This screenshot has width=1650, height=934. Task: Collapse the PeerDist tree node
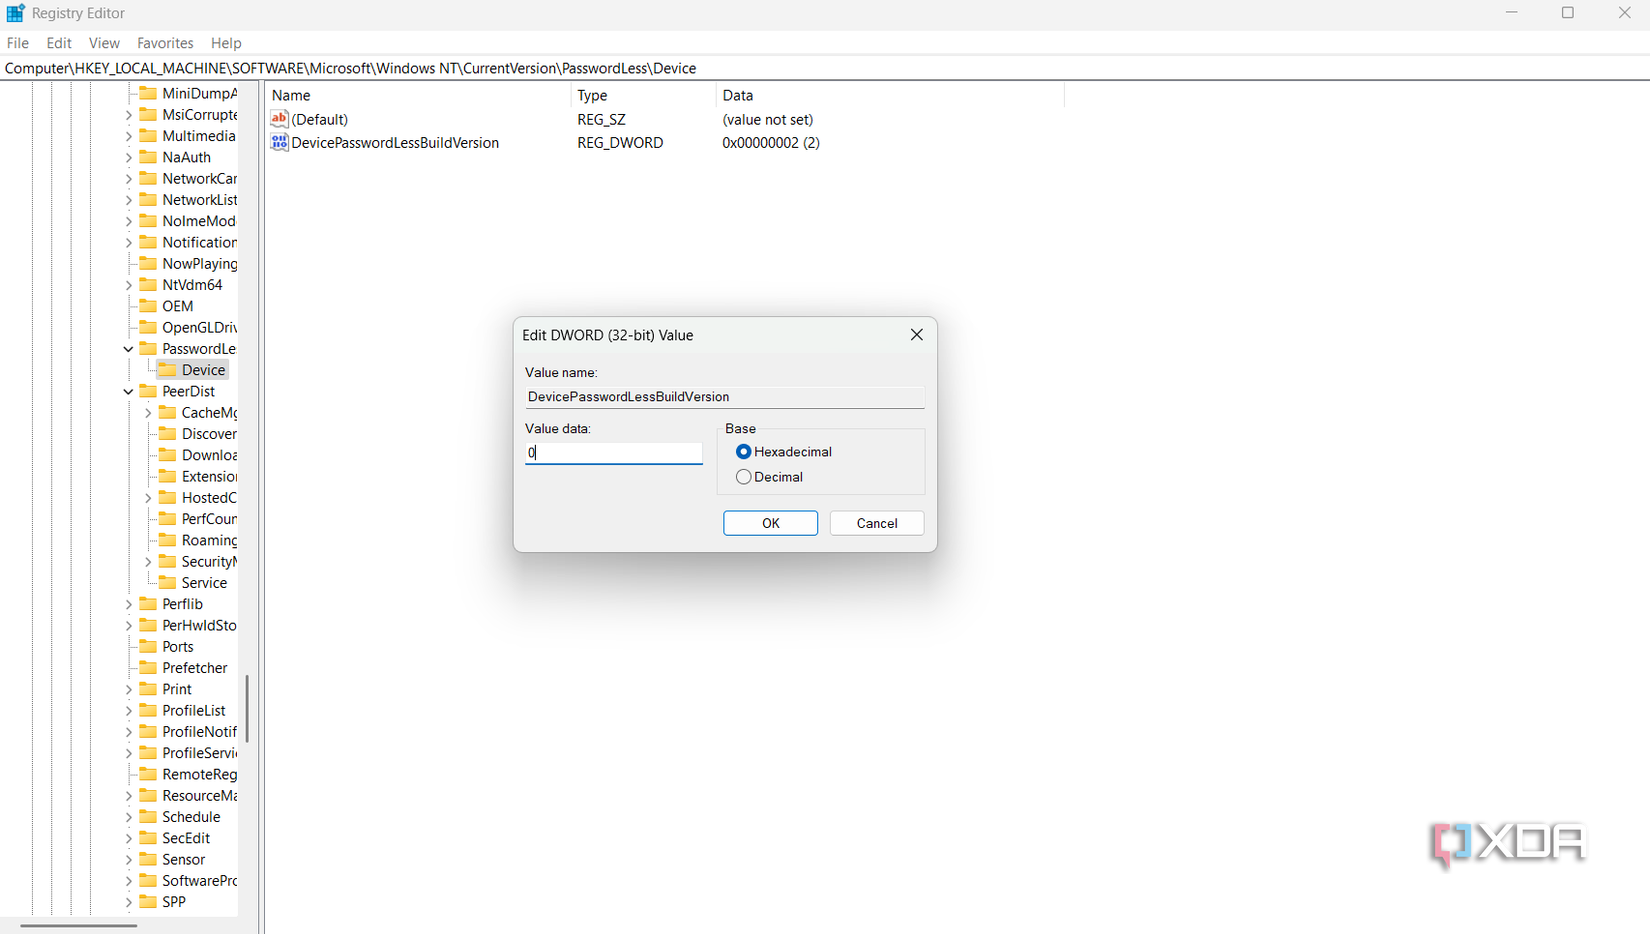(128, 392)
